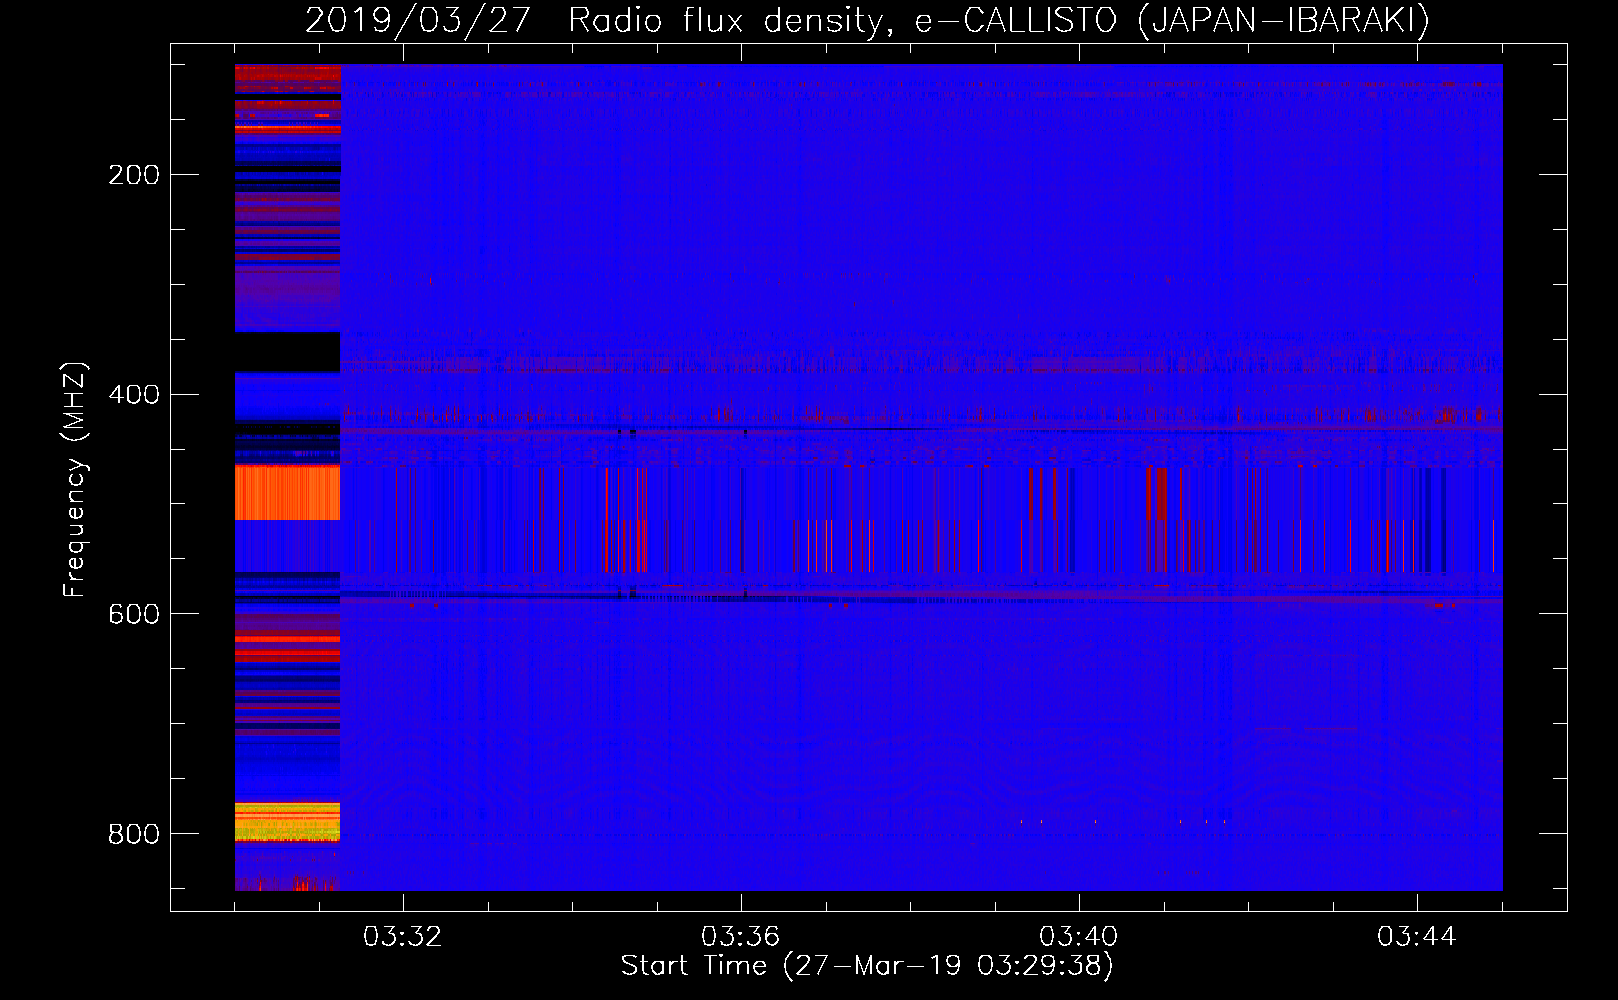The height and width of the screenshot is (1000, 1618).
Task: Click the "Start Time (27-Mar-19 03:29:38)" label
Action: (x=867, y=966)
